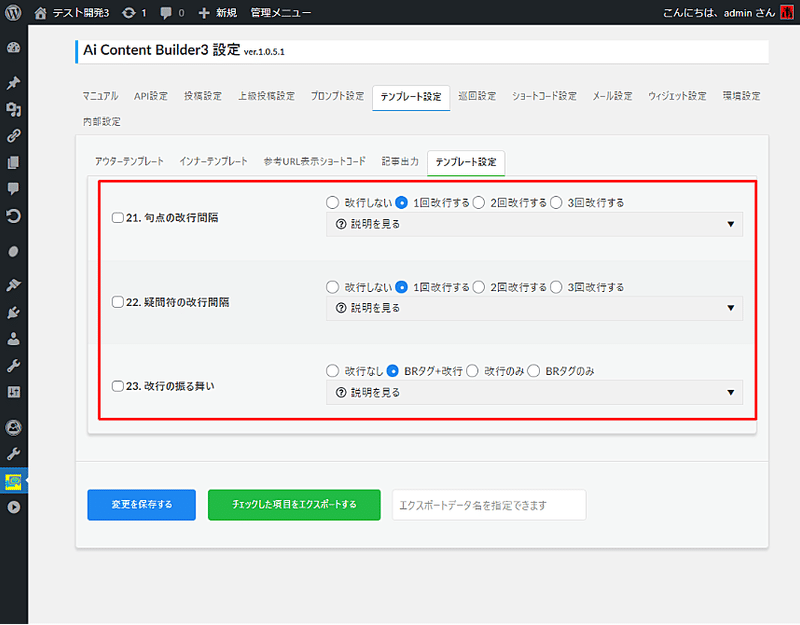Open the 上級投稿設定 tab
This screenshot has width=800, height=625.
[x=267, y=96]
